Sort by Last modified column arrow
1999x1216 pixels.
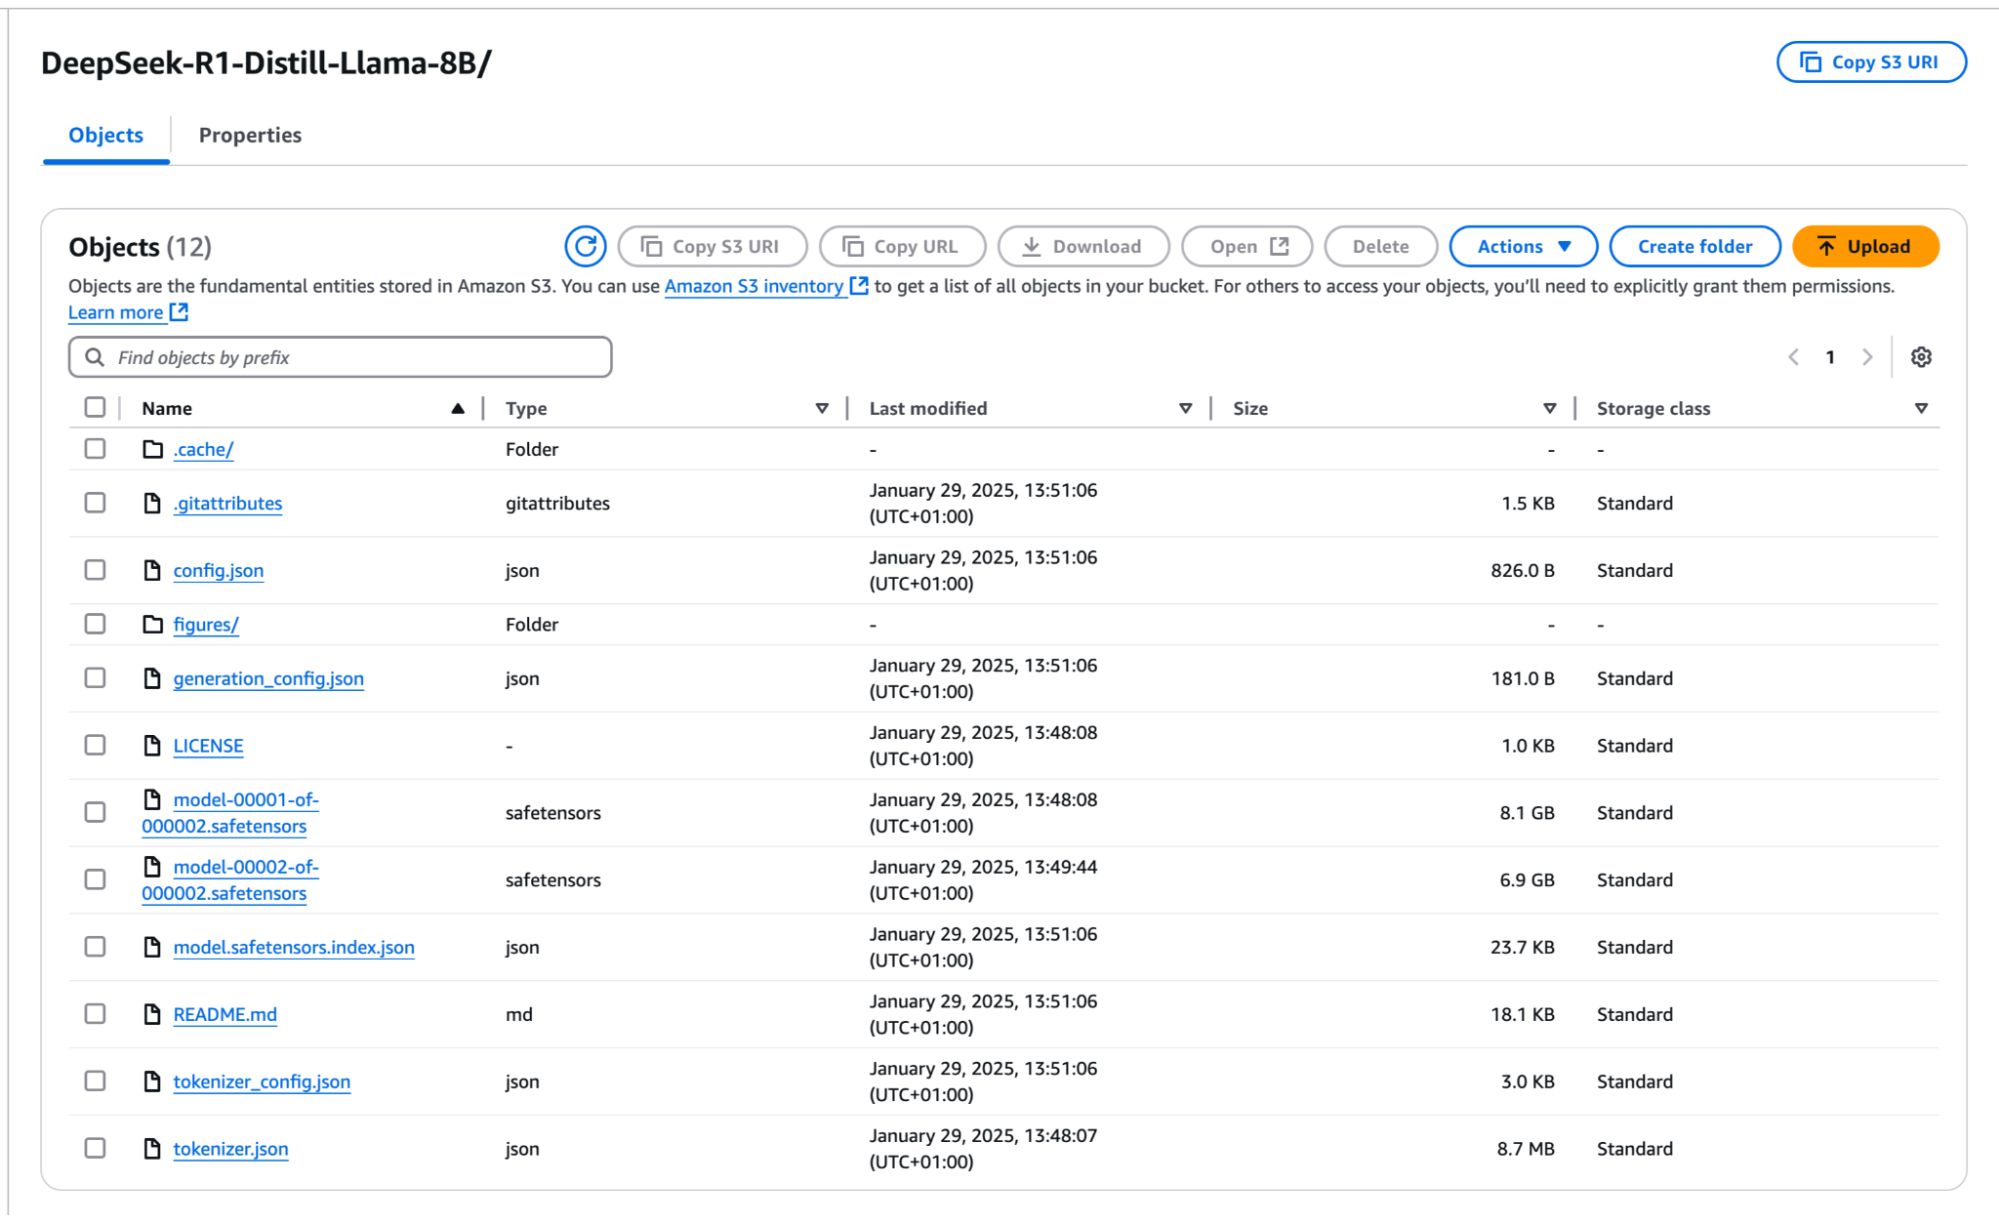coord(1185,408)
